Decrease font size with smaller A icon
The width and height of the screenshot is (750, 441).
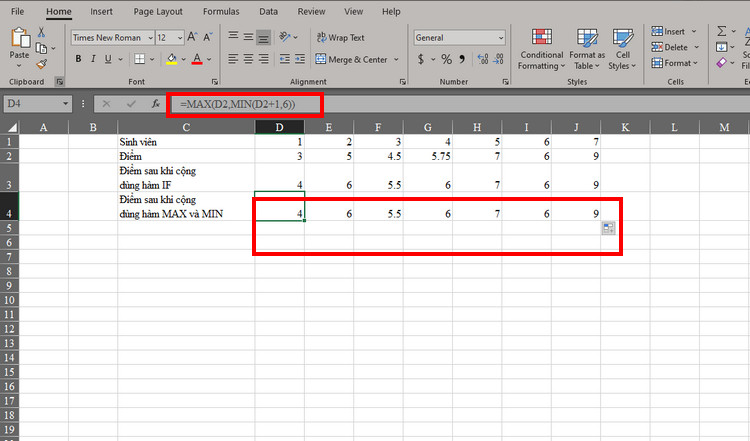pyautogui.click(x=208, y=37)
